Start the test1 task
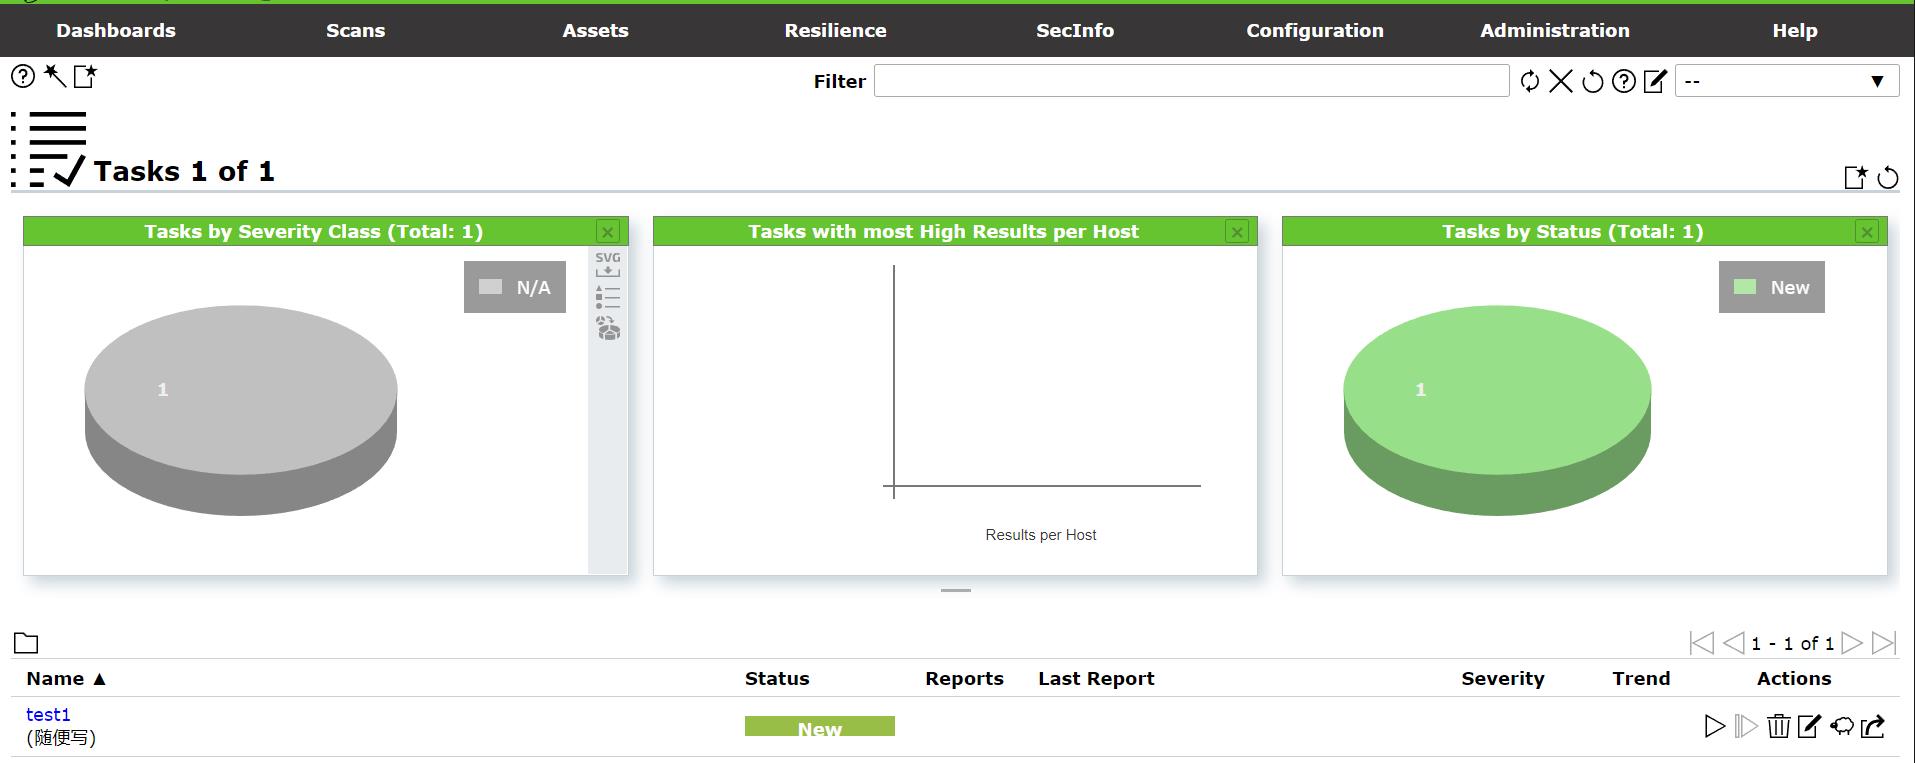The height and width of the screenshot is (763, 1915). (1714, 726)
